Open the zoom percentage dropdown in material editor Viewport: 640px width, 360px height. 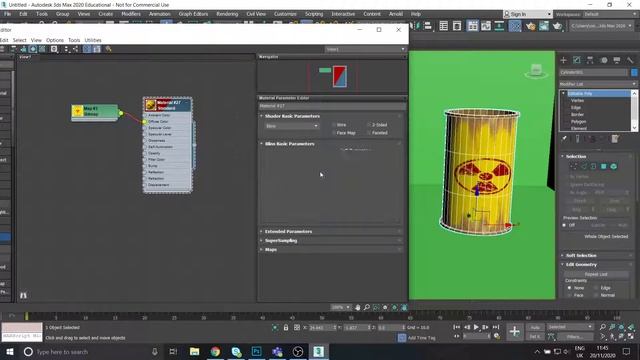341,307
